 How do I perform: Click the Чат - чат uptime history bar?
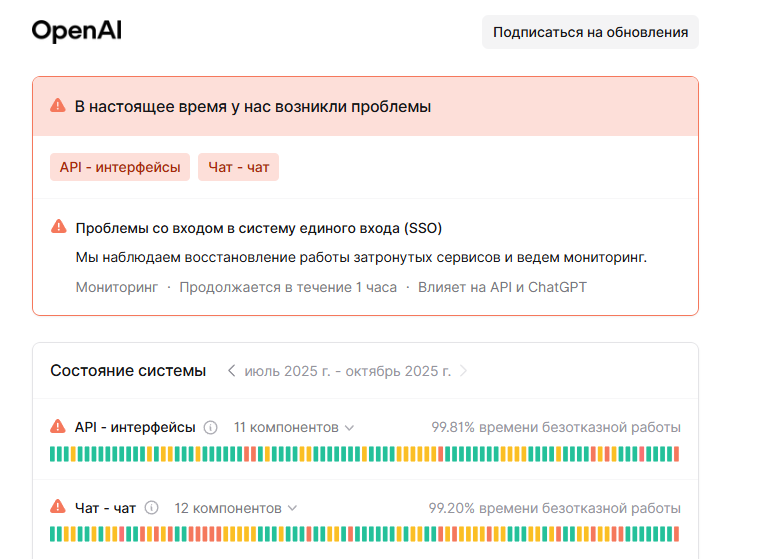[x=365, y=534]
